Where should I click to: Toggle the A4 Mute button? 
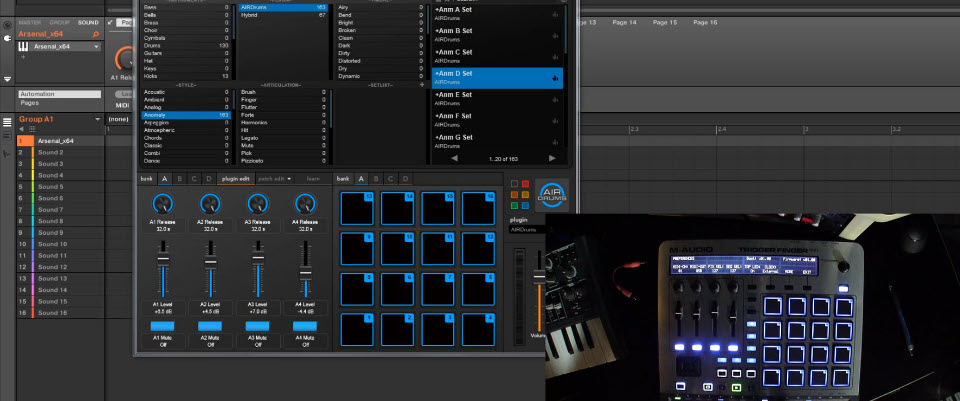[306, 326]
